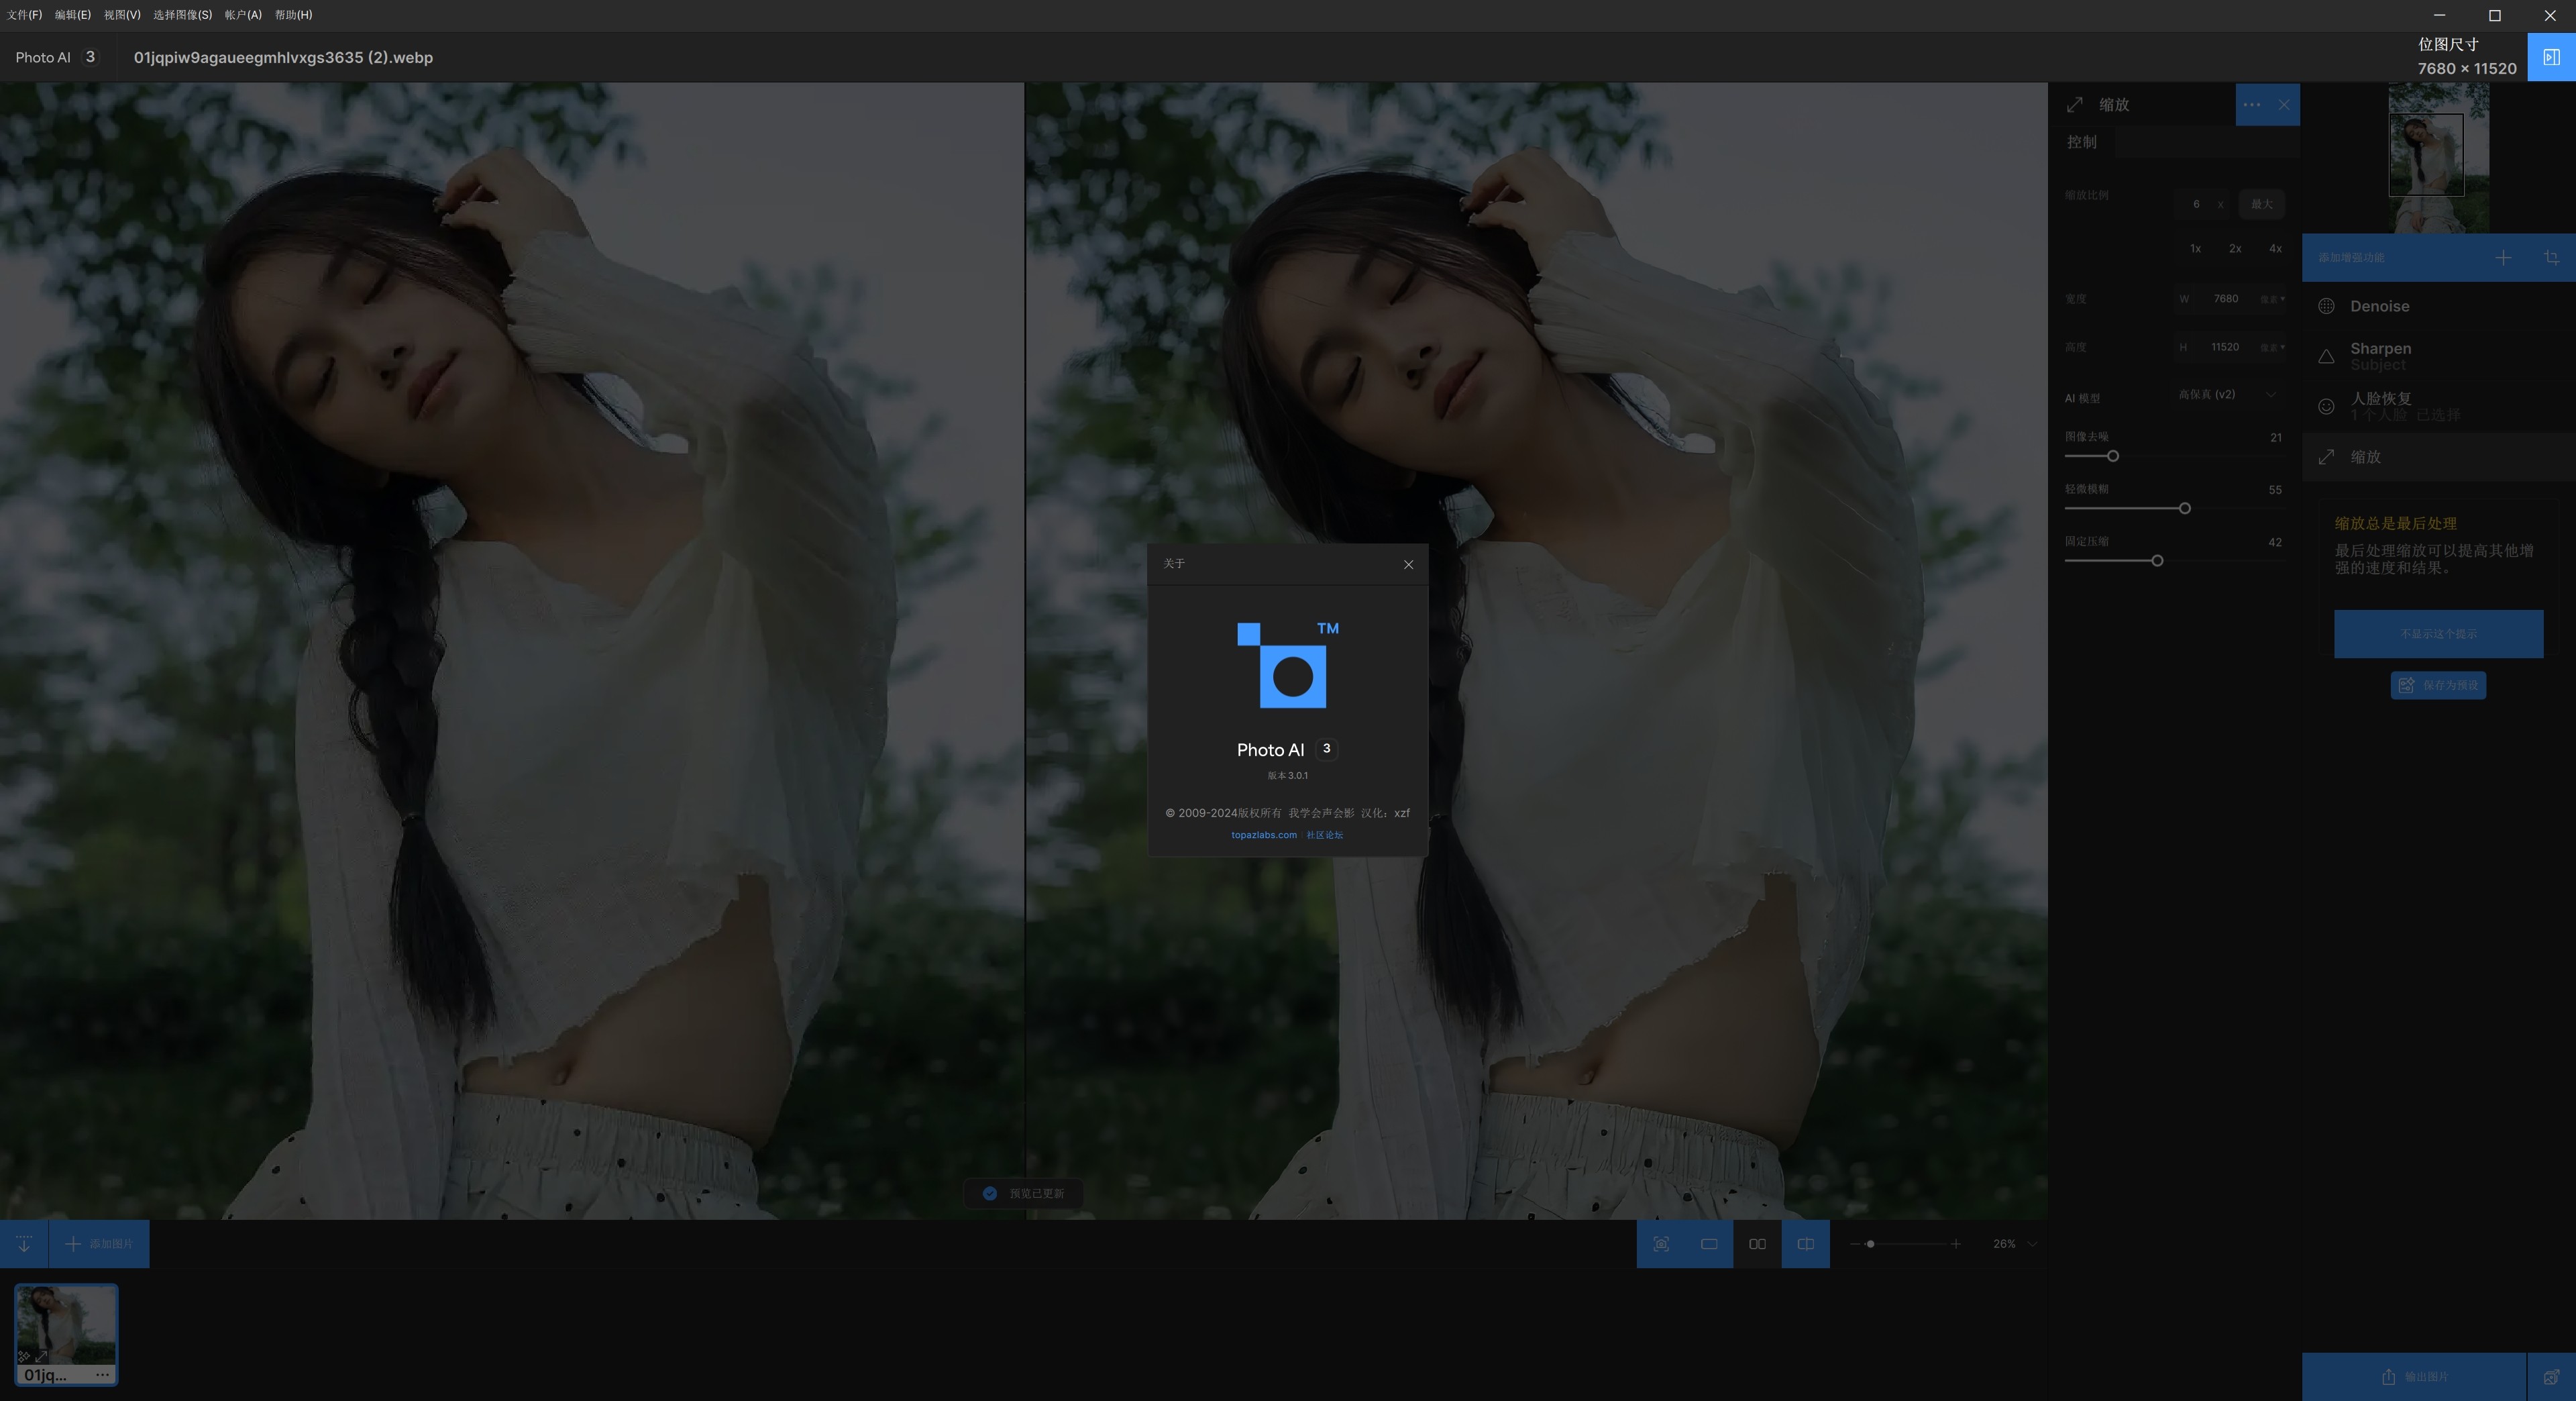Open the width unit dropdown
The image size is (2576, 1401).
click(2272, 299)
